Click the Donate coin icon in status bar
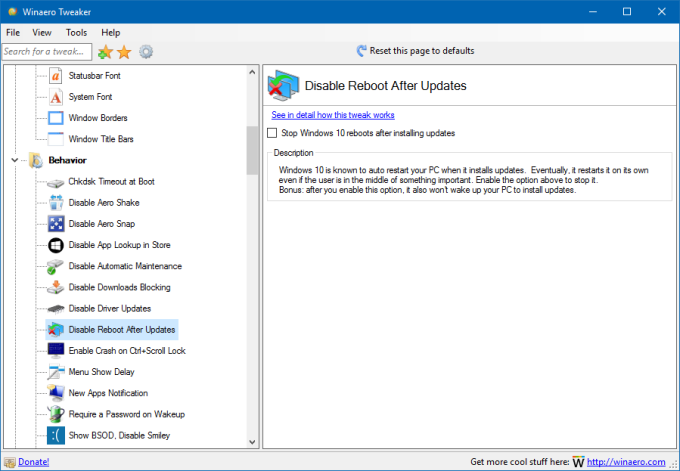 (x=10, y=462)
